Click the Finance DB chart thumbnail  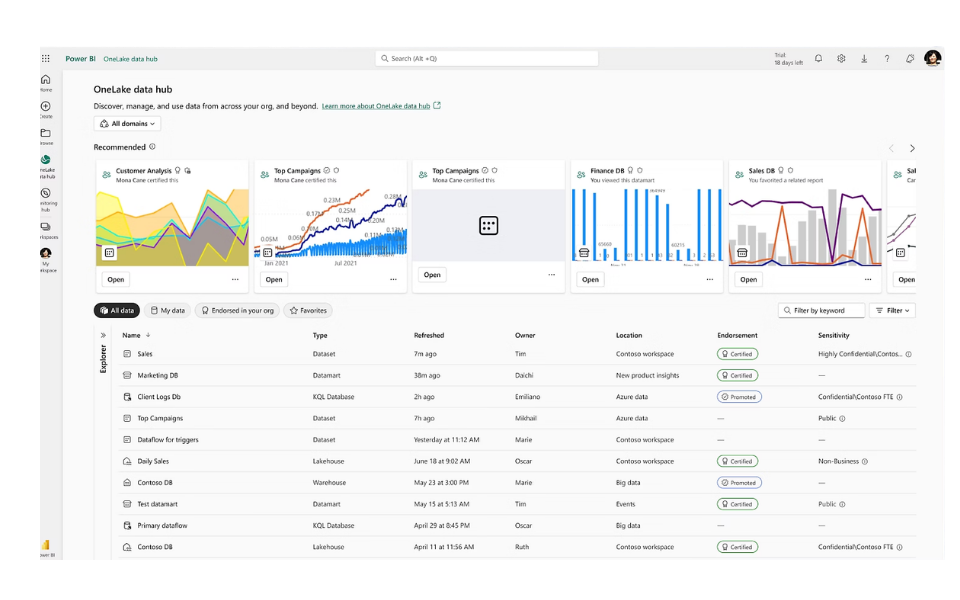tap(647, 227)
